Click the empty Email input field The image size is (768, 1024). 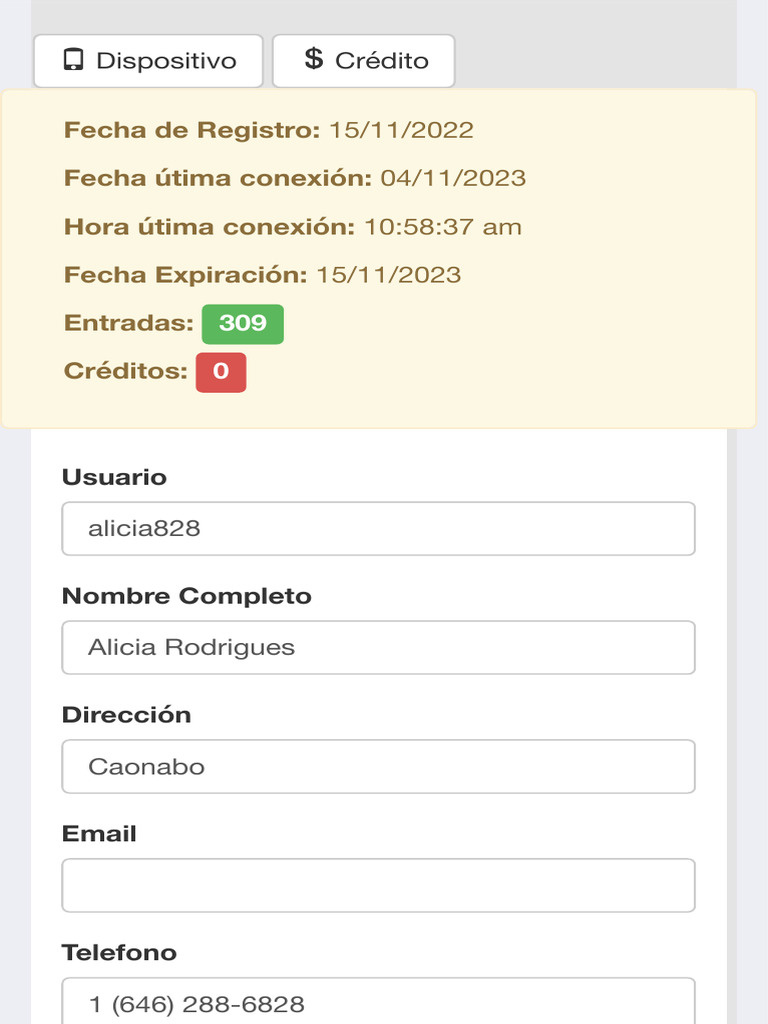[378, 886]
